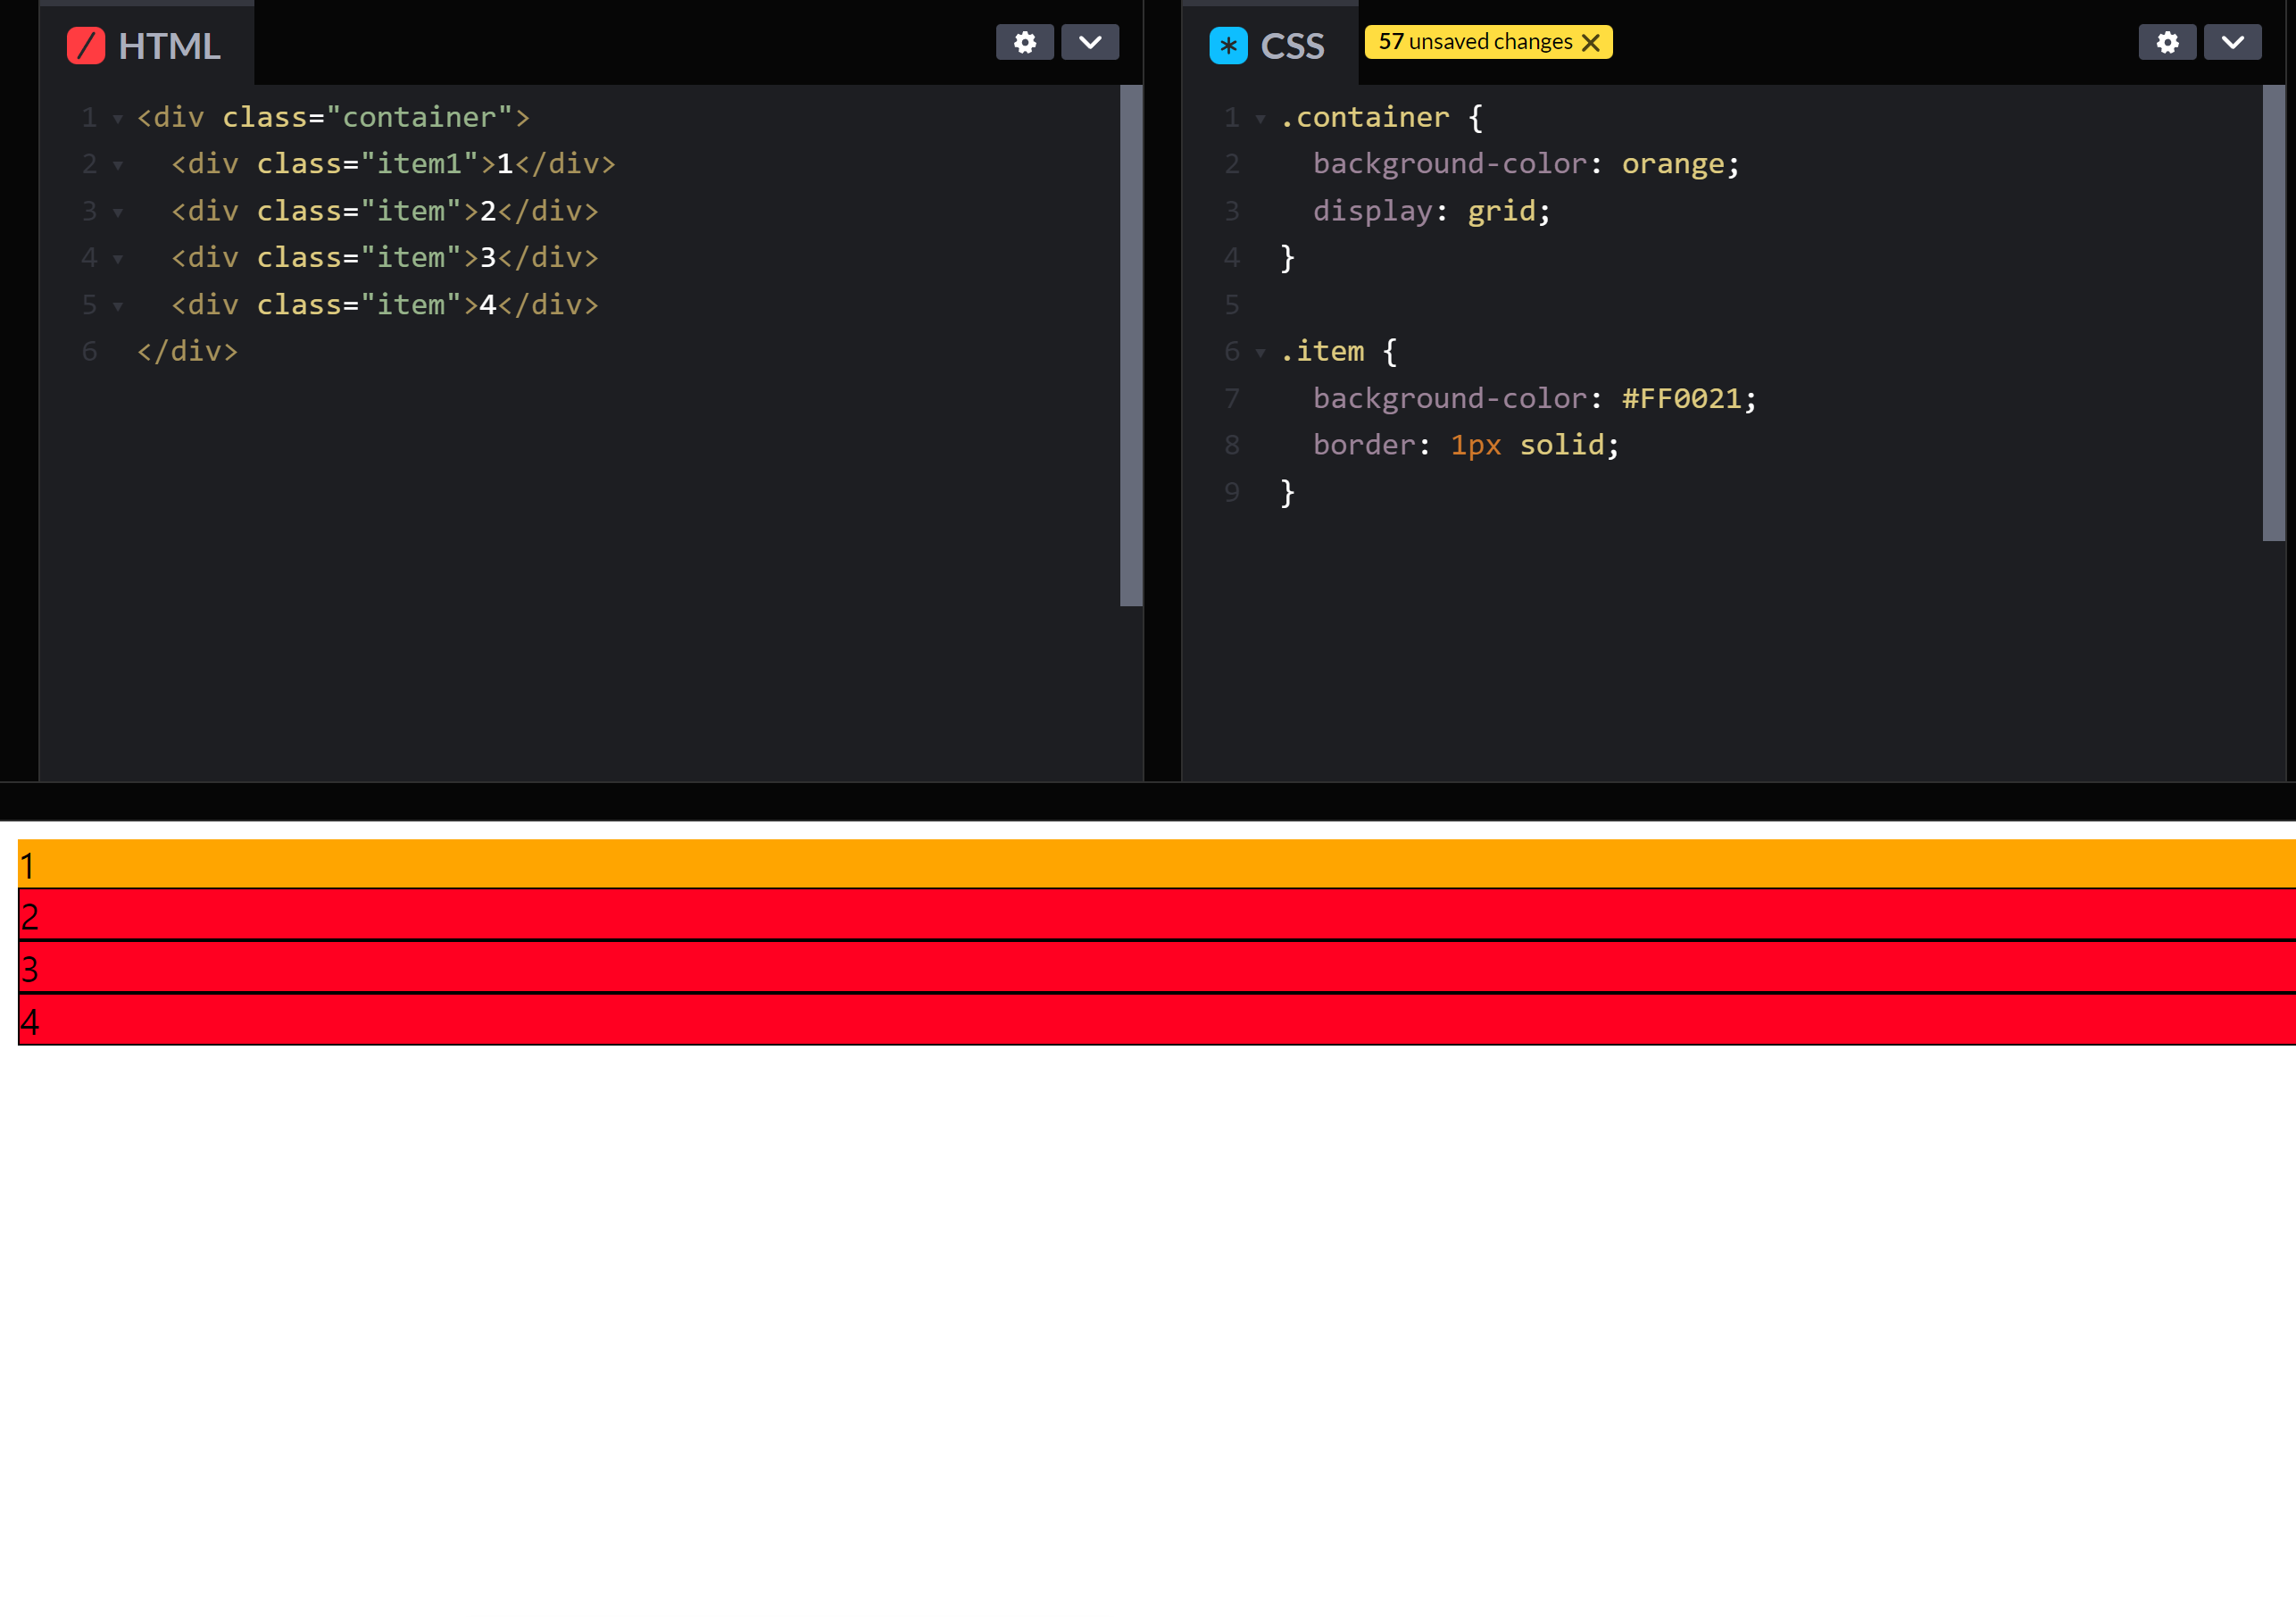This screenshot has height=1617, width=2296.
Task: Click the orange item 1 preview row
Action: pyautogui.click(x=1150, y=864)
